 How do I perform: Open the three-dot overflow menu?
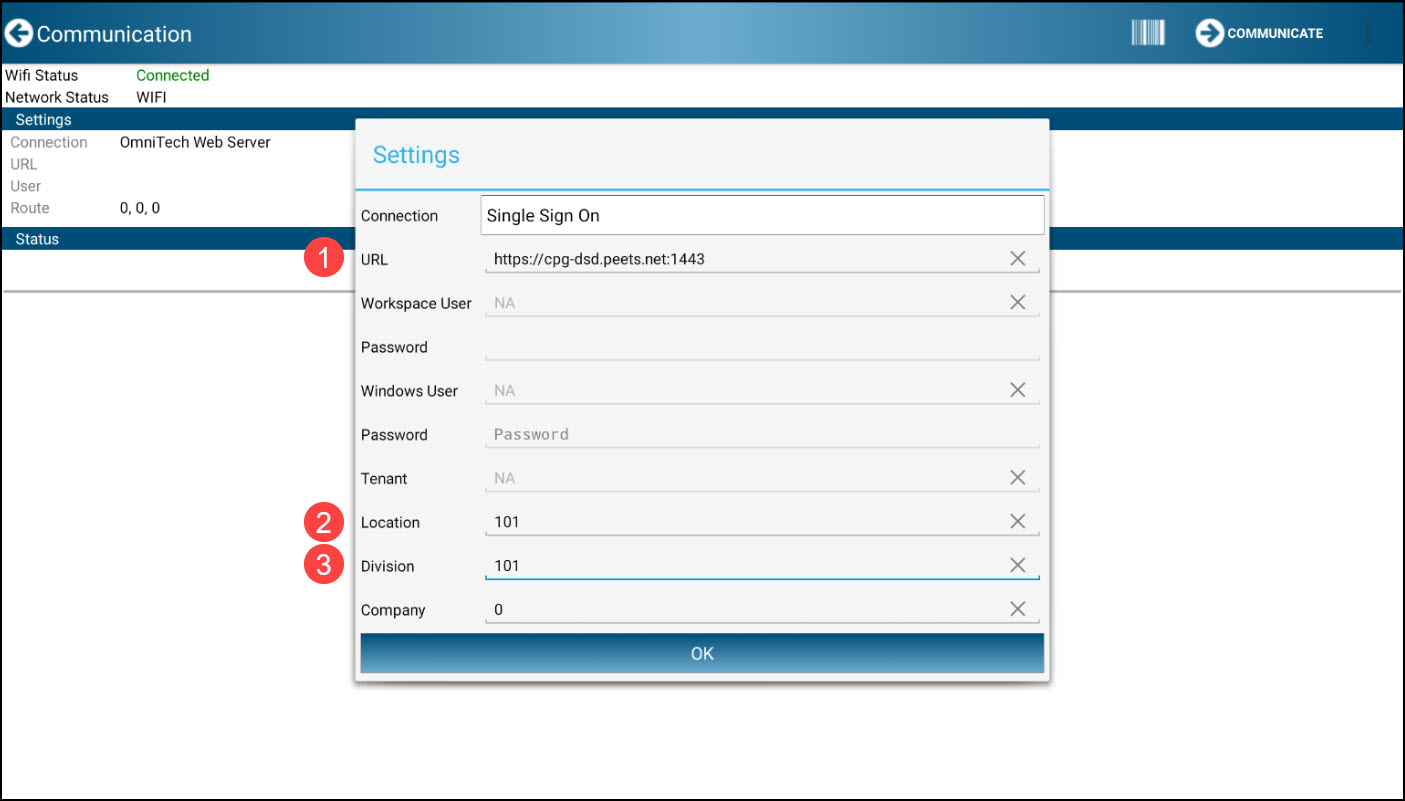[1368, 33]
